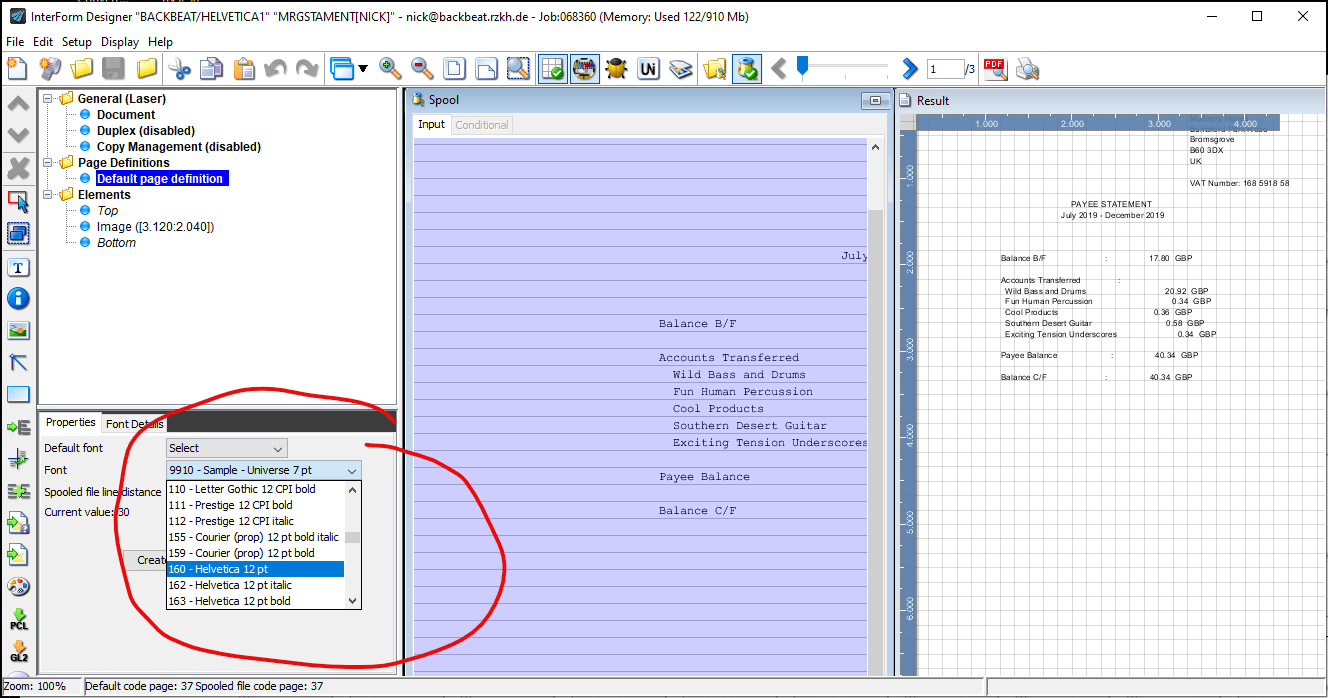
Task: Click the Undo arrow icon
Action: (276, 68)
